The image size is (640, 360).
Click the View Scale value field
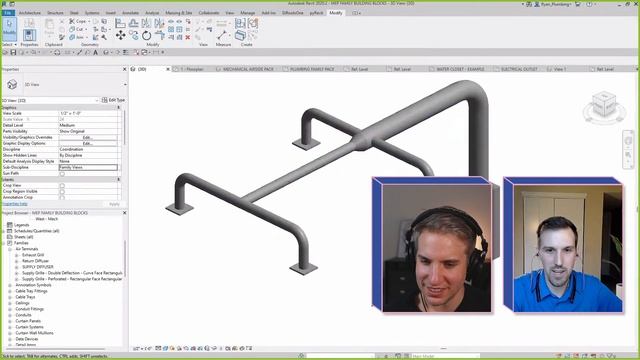88,113
